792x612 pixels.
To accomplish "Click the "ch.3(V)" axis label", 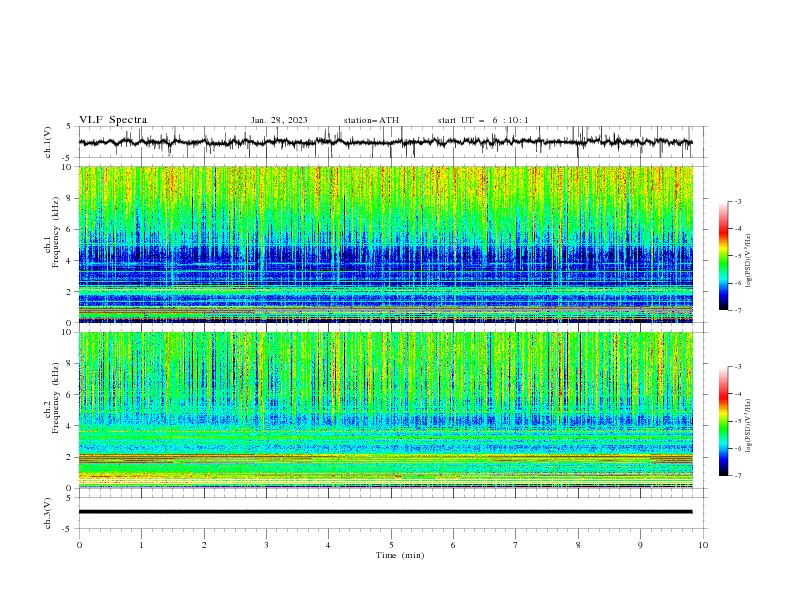I will 48,513.
